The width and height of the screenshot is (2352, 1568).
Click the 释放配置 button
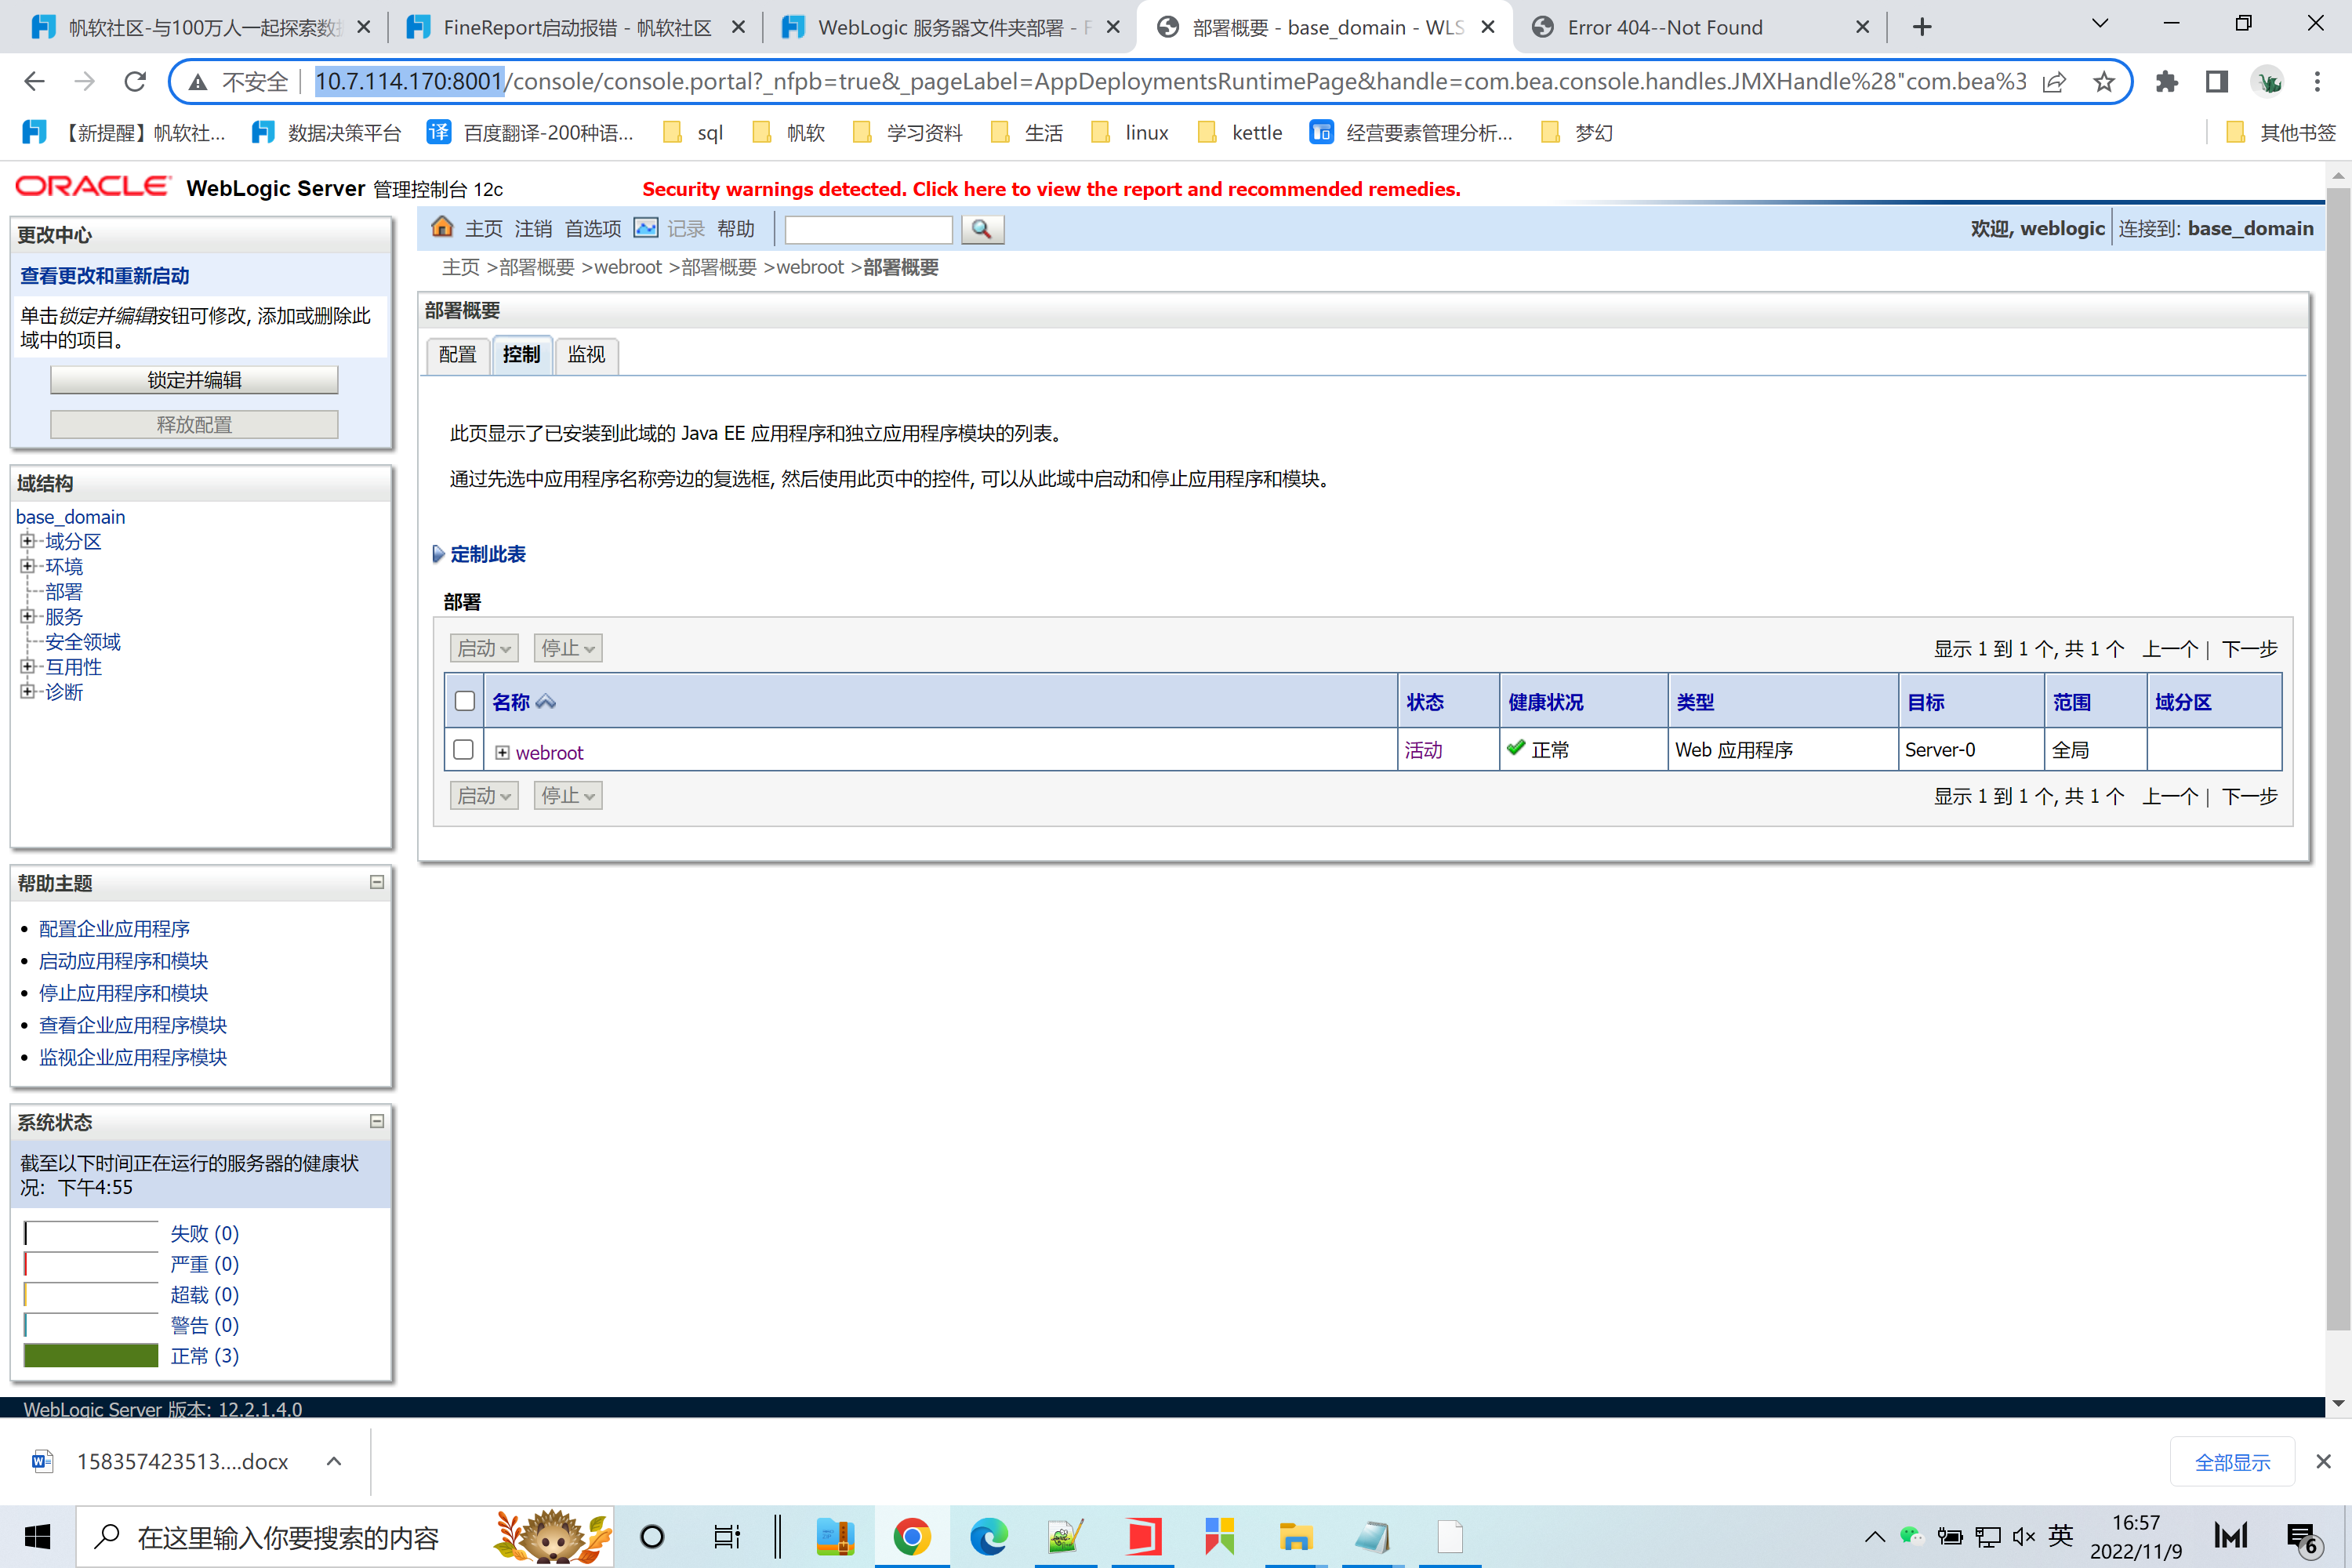(194, 425)
